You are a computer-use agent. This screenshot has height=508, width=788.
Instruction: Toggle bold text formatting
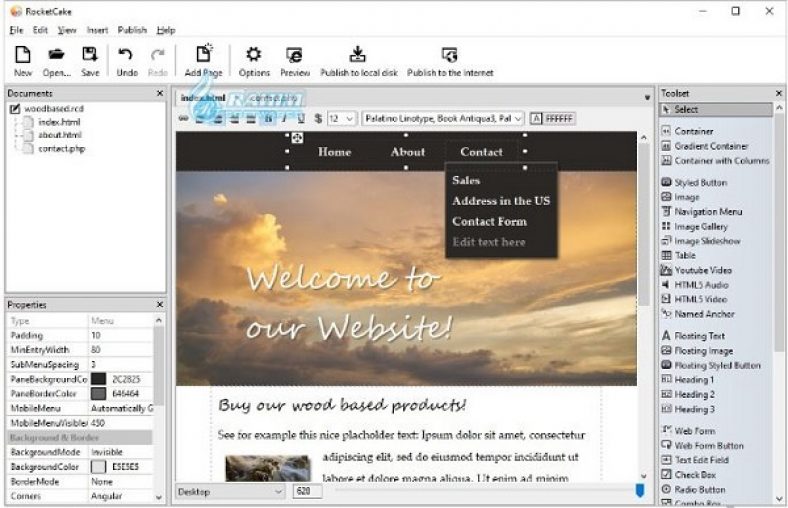268,119
